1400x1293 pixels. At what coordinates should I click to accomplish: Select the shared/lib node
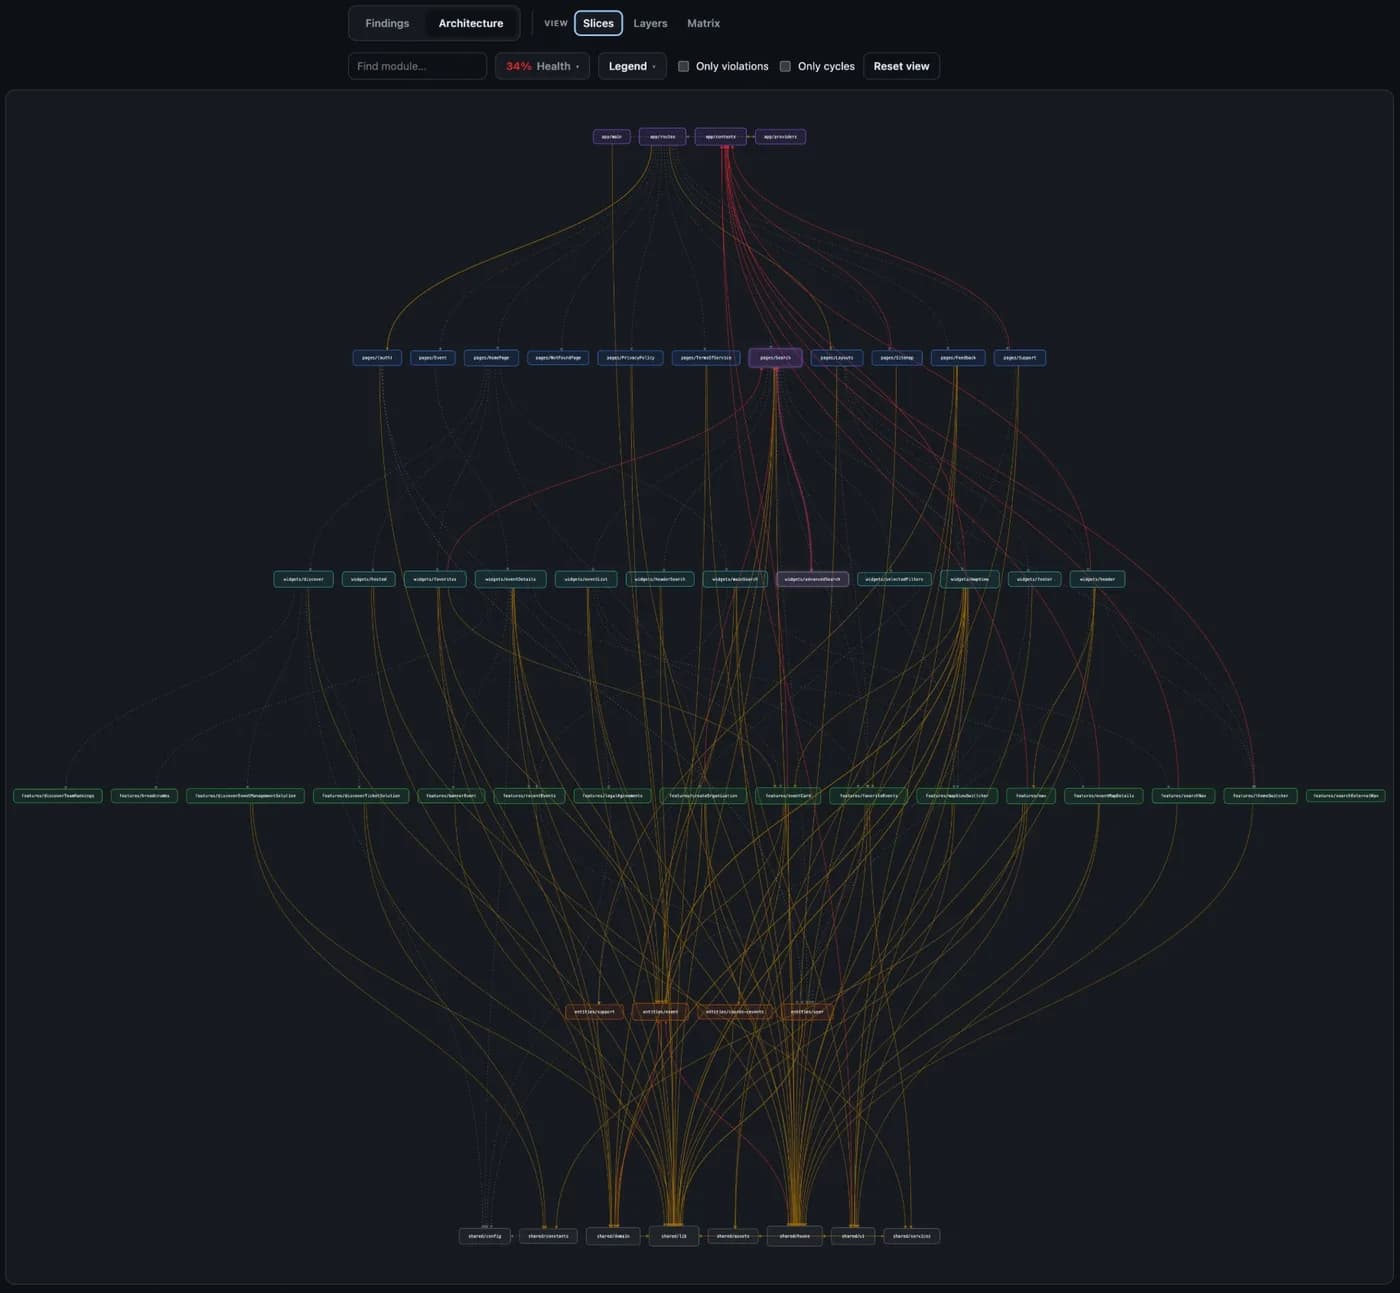tap(674, 1236)
